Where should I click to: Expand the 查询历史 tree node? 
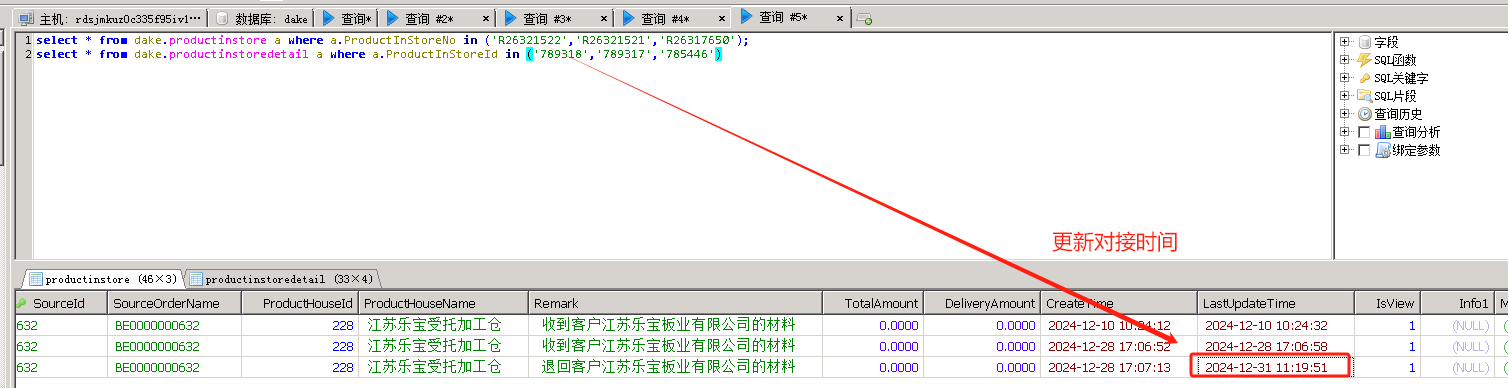pyautogui.click(x=1345, y=114)
